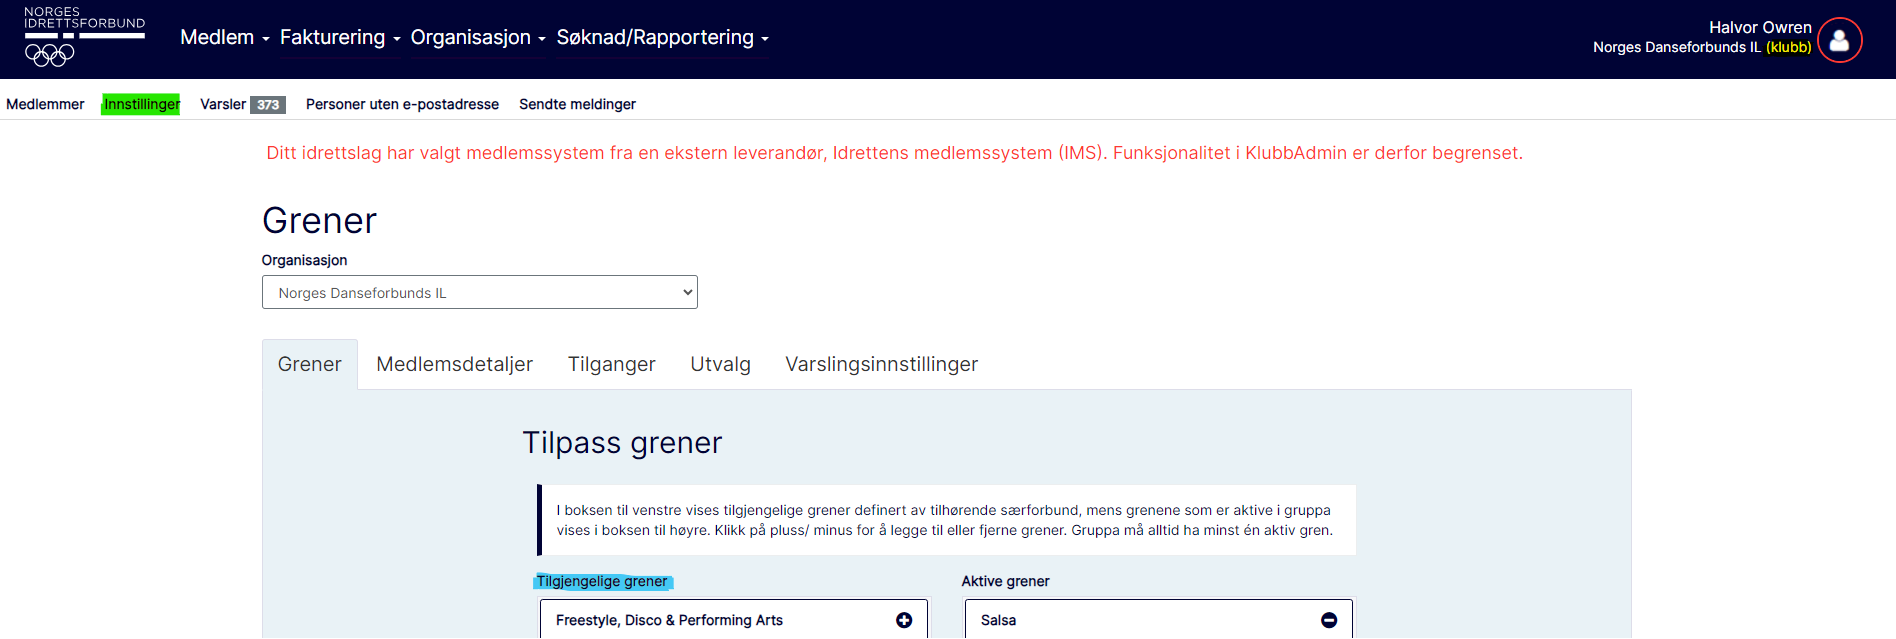Image resolution: width=1896 pixels, height=639 pixels.
Task: Switch to the Varslingsinnstillinger tab
Action: [882, 364]
